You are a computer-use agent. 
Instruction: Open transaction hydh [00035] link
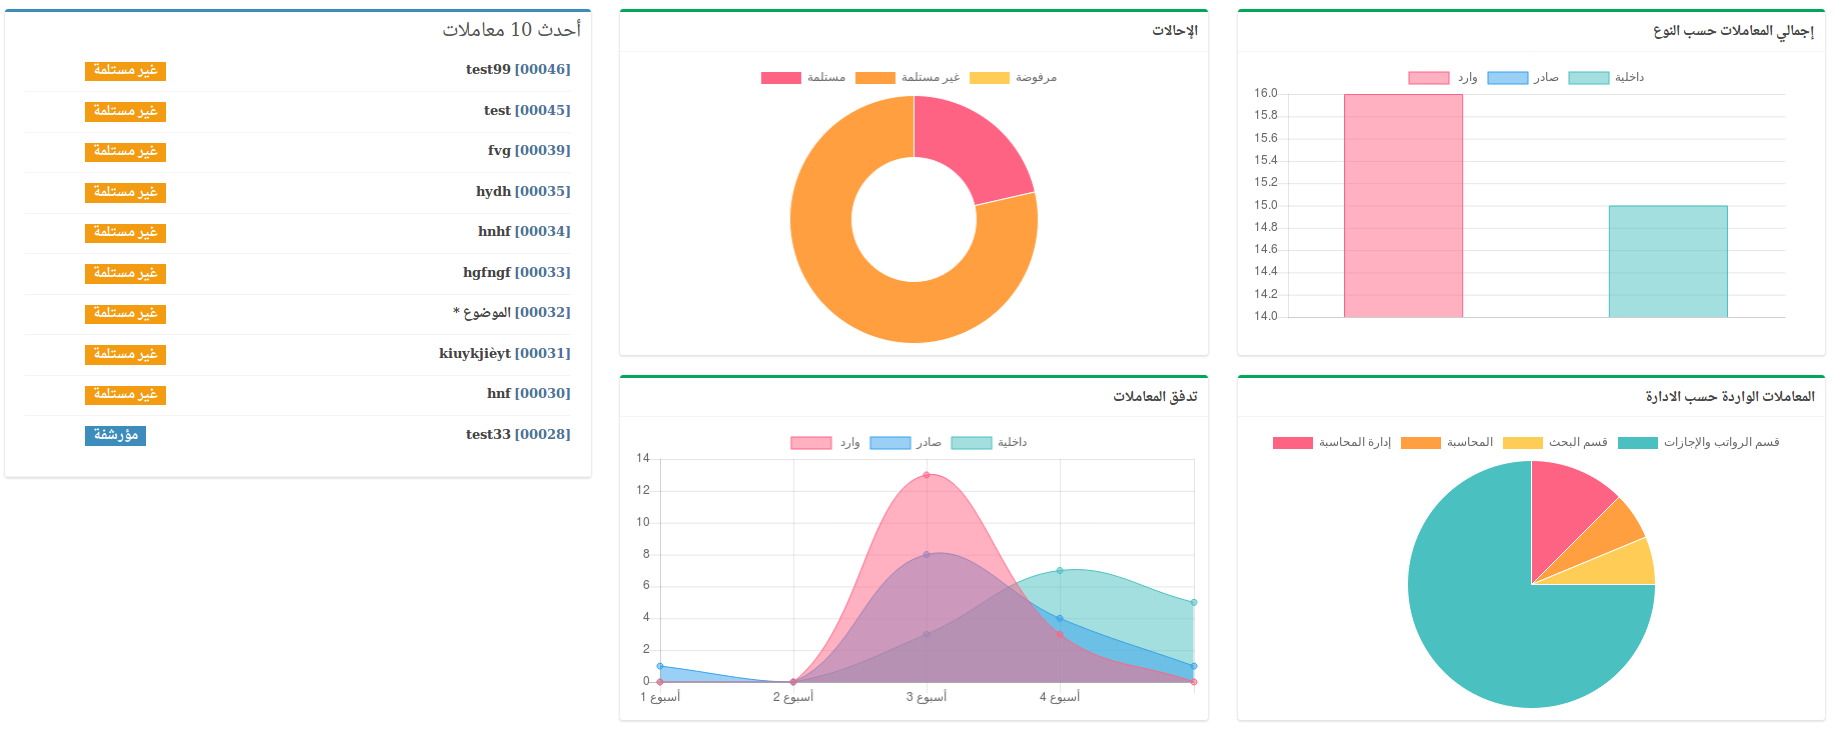(x=523, y=192)
